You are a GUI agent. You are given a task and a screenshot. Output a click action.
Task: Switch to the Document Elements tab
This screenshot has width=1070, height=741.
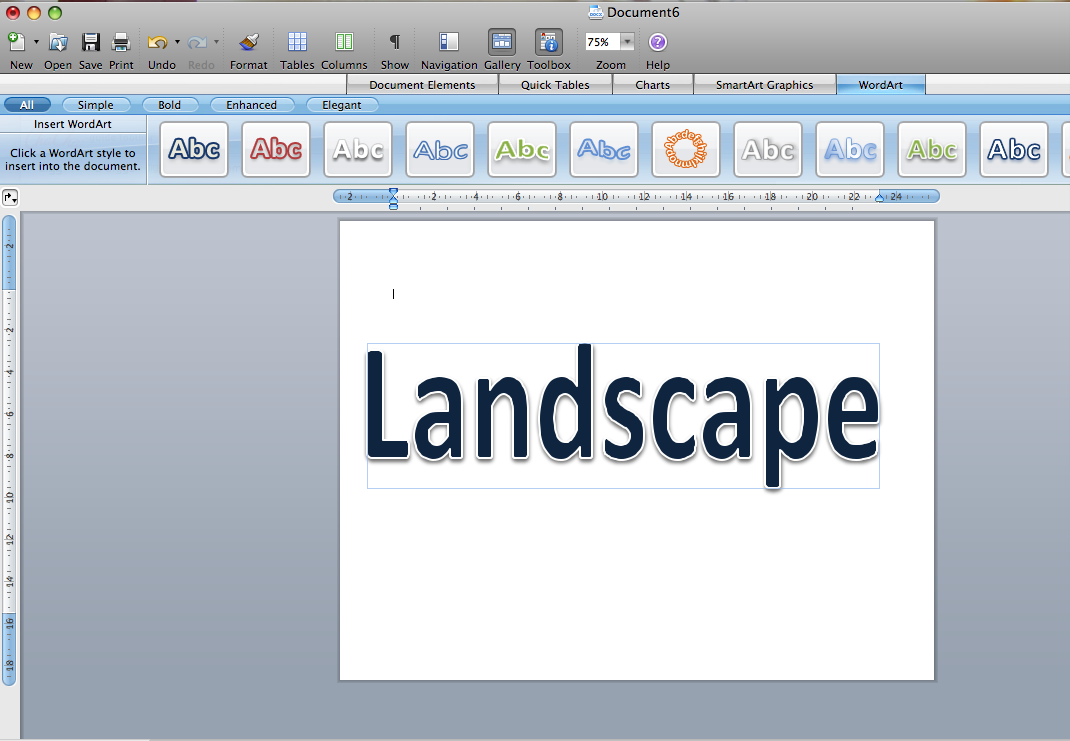tap(421, 84)
